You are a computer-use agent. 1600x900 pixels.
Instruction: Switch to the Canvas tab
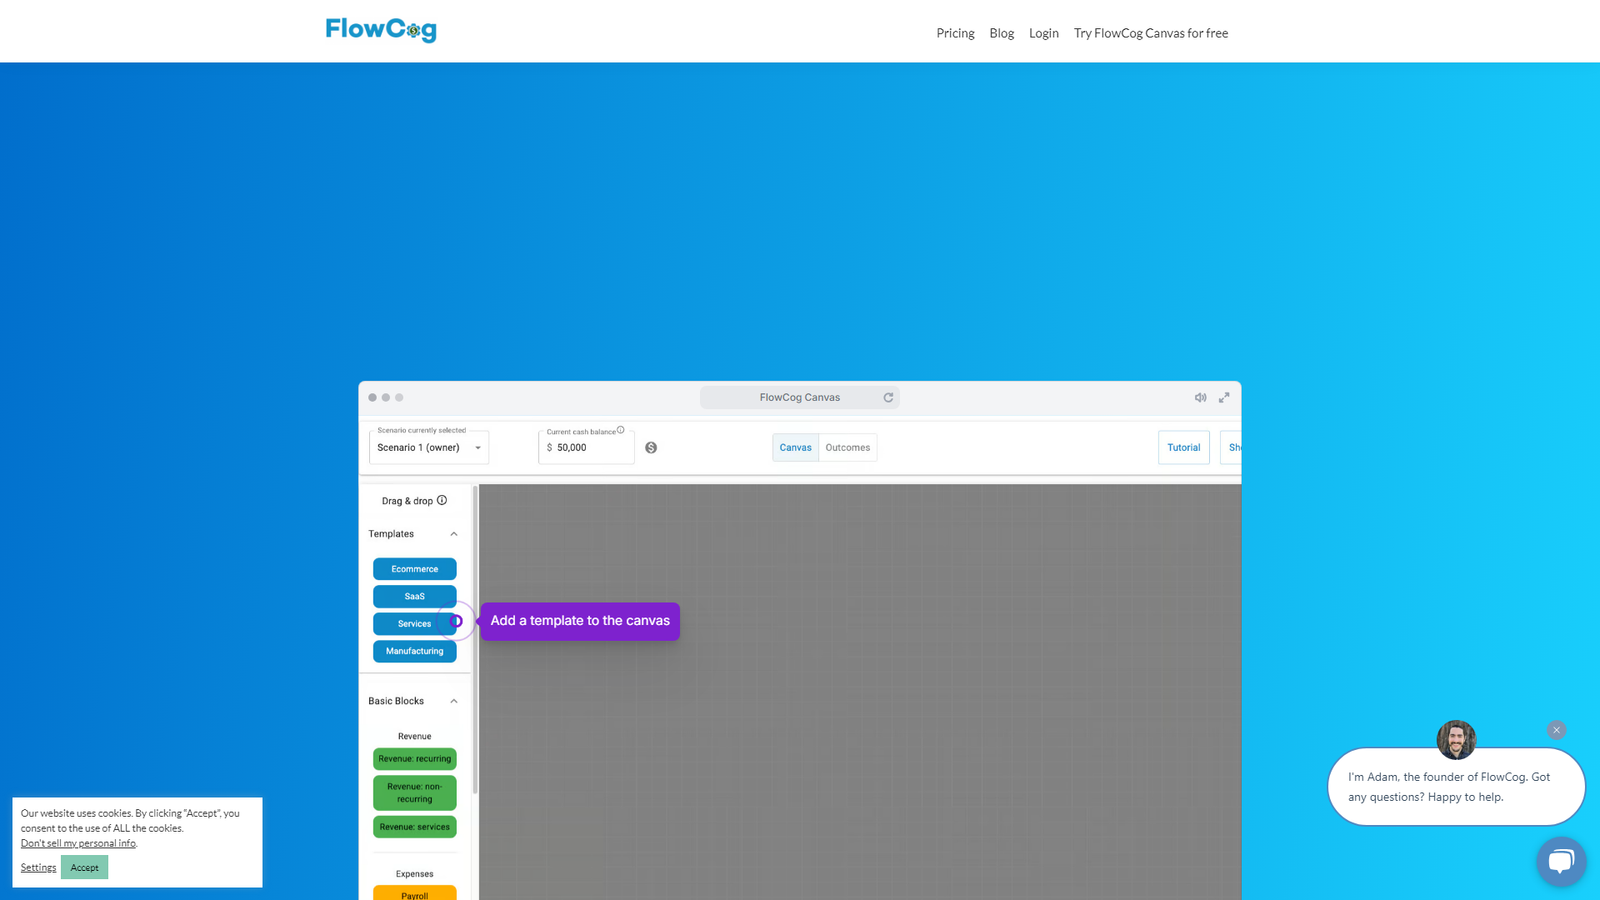(x=796, y=448)
